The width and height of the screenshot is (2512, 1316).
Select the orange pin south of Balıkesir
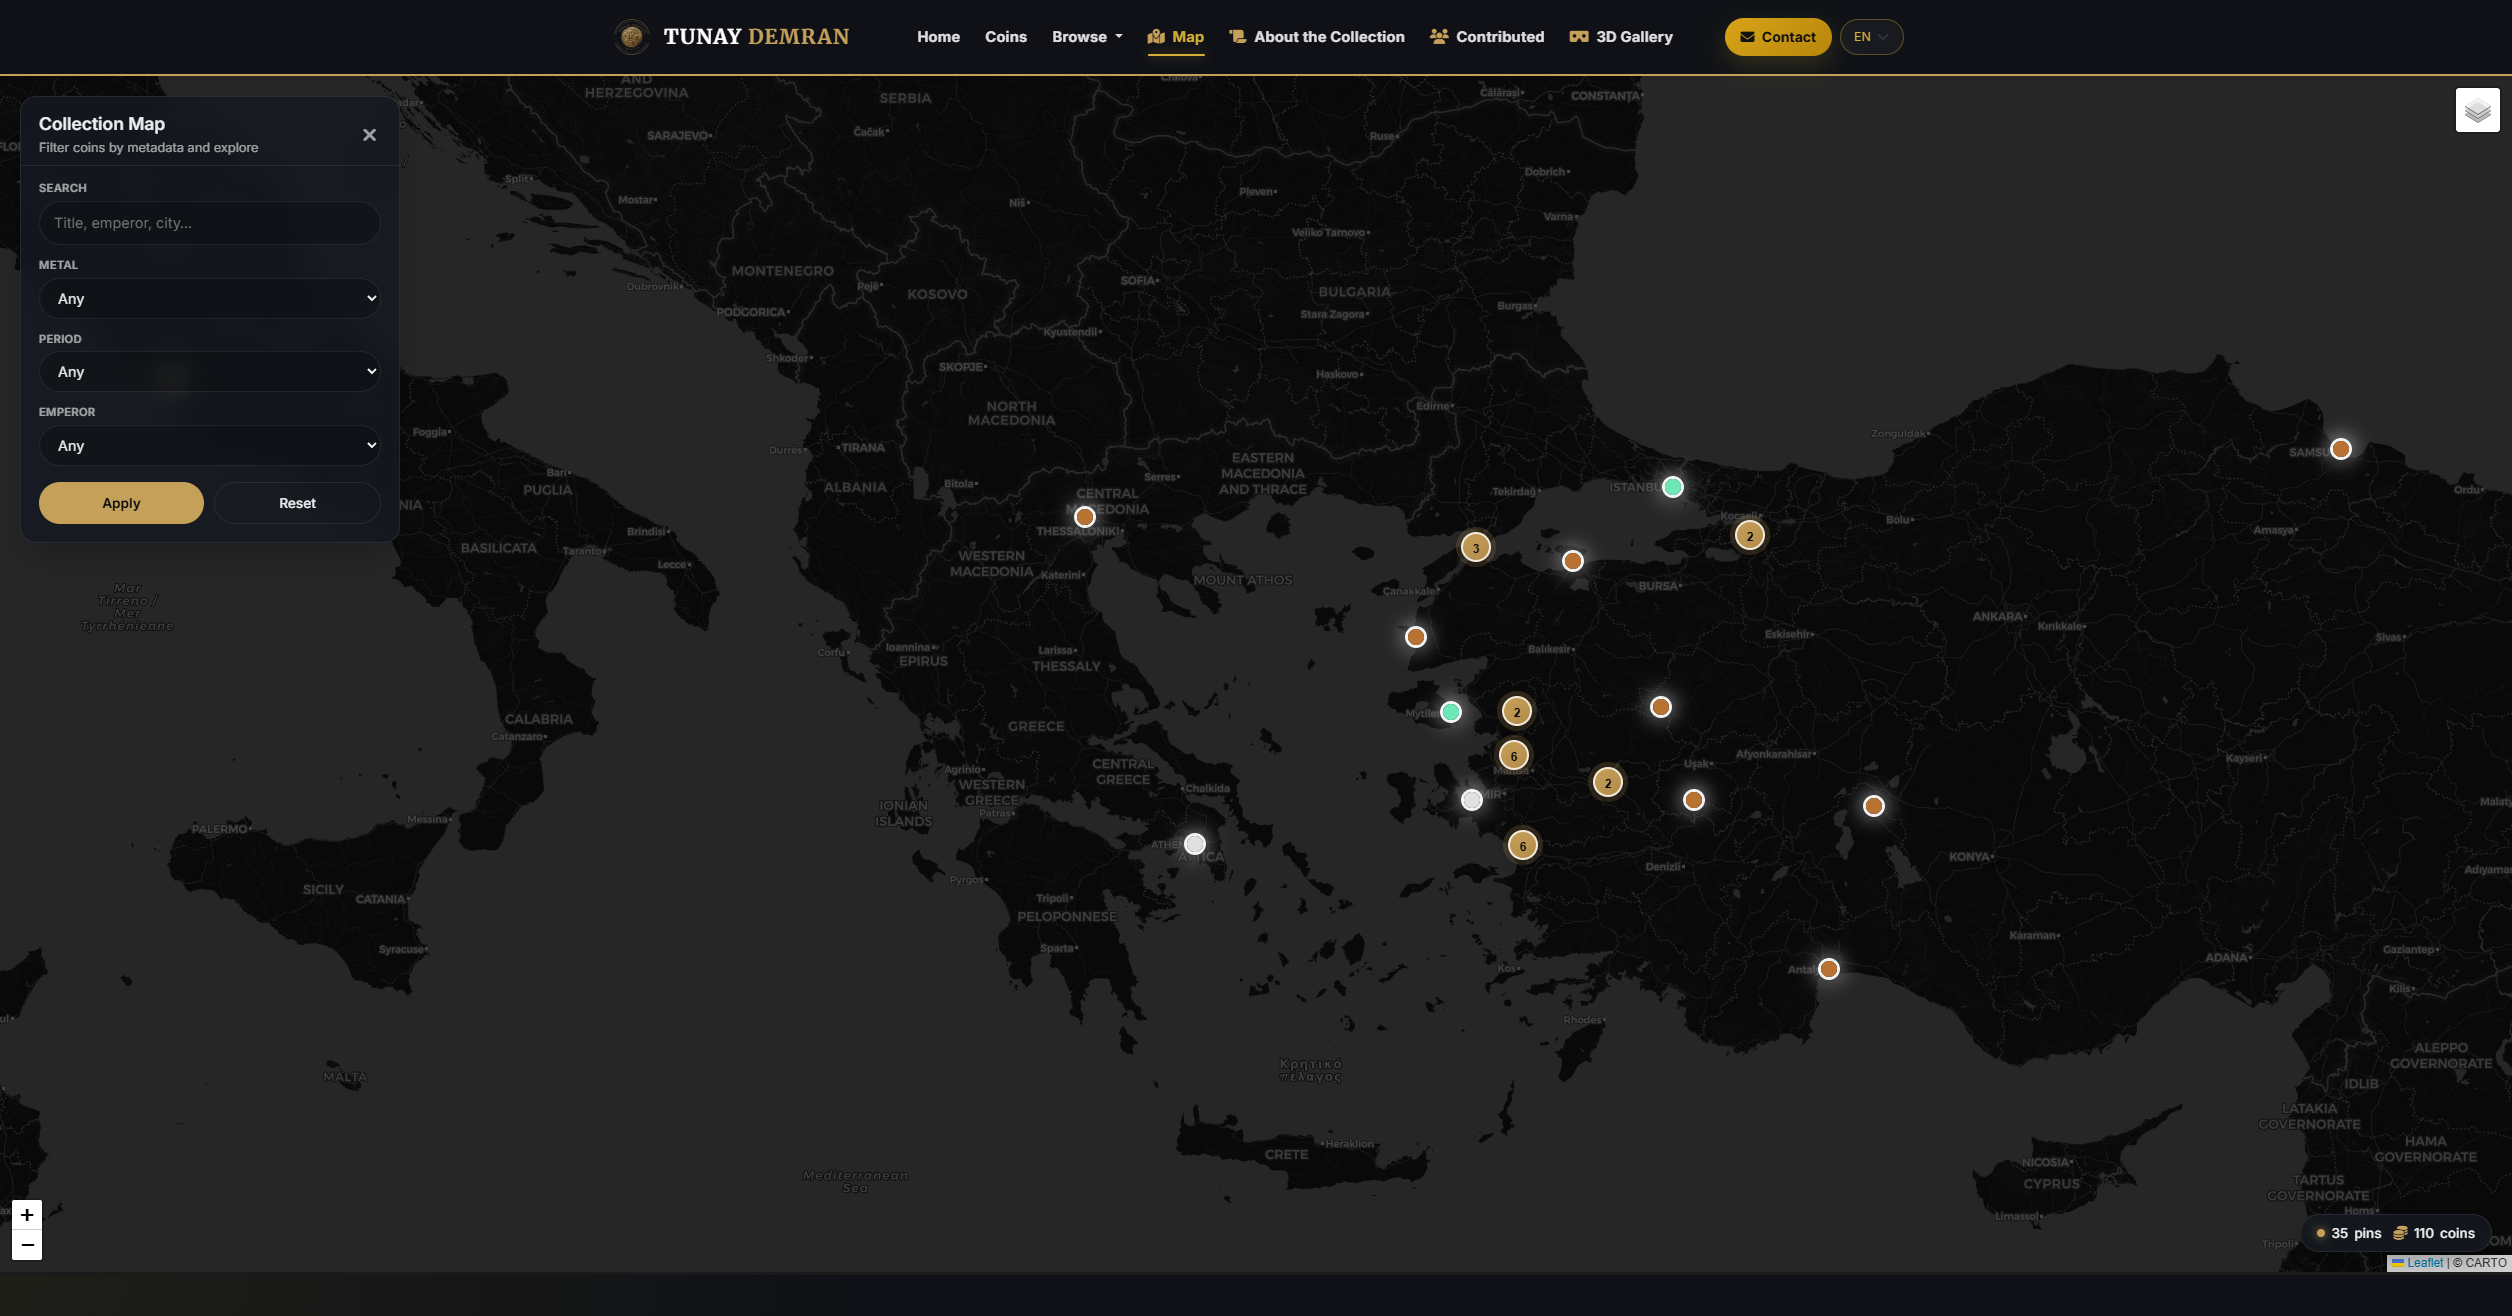coord(1660,707)
